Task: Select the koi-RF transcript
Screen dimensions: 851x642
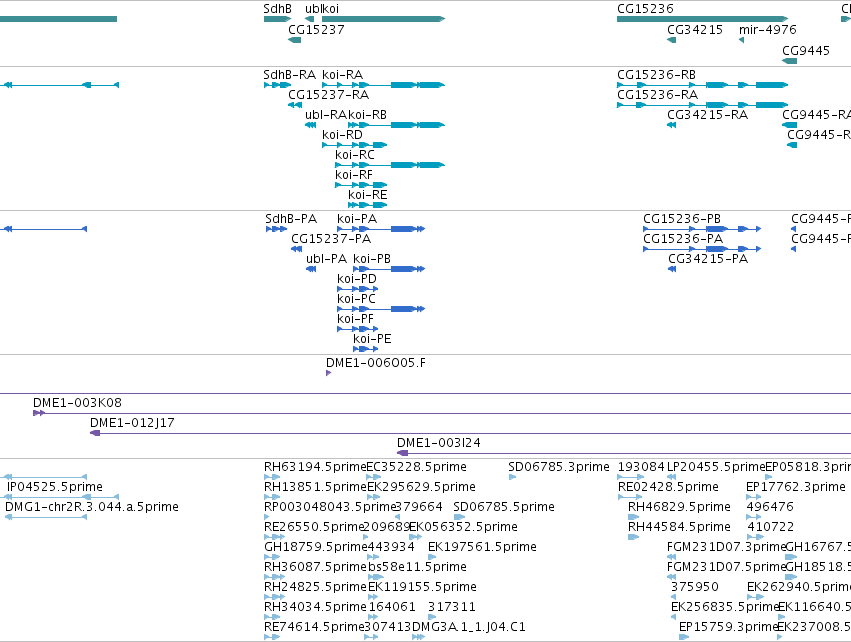Action: pos(361,185)
